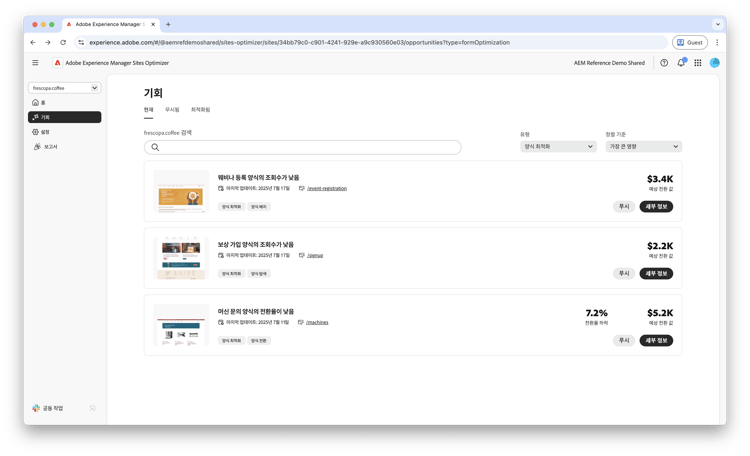750x456 pixels.
Task: Click calendar icon in 보상 가입 card
Action: (x=221, y=256)
